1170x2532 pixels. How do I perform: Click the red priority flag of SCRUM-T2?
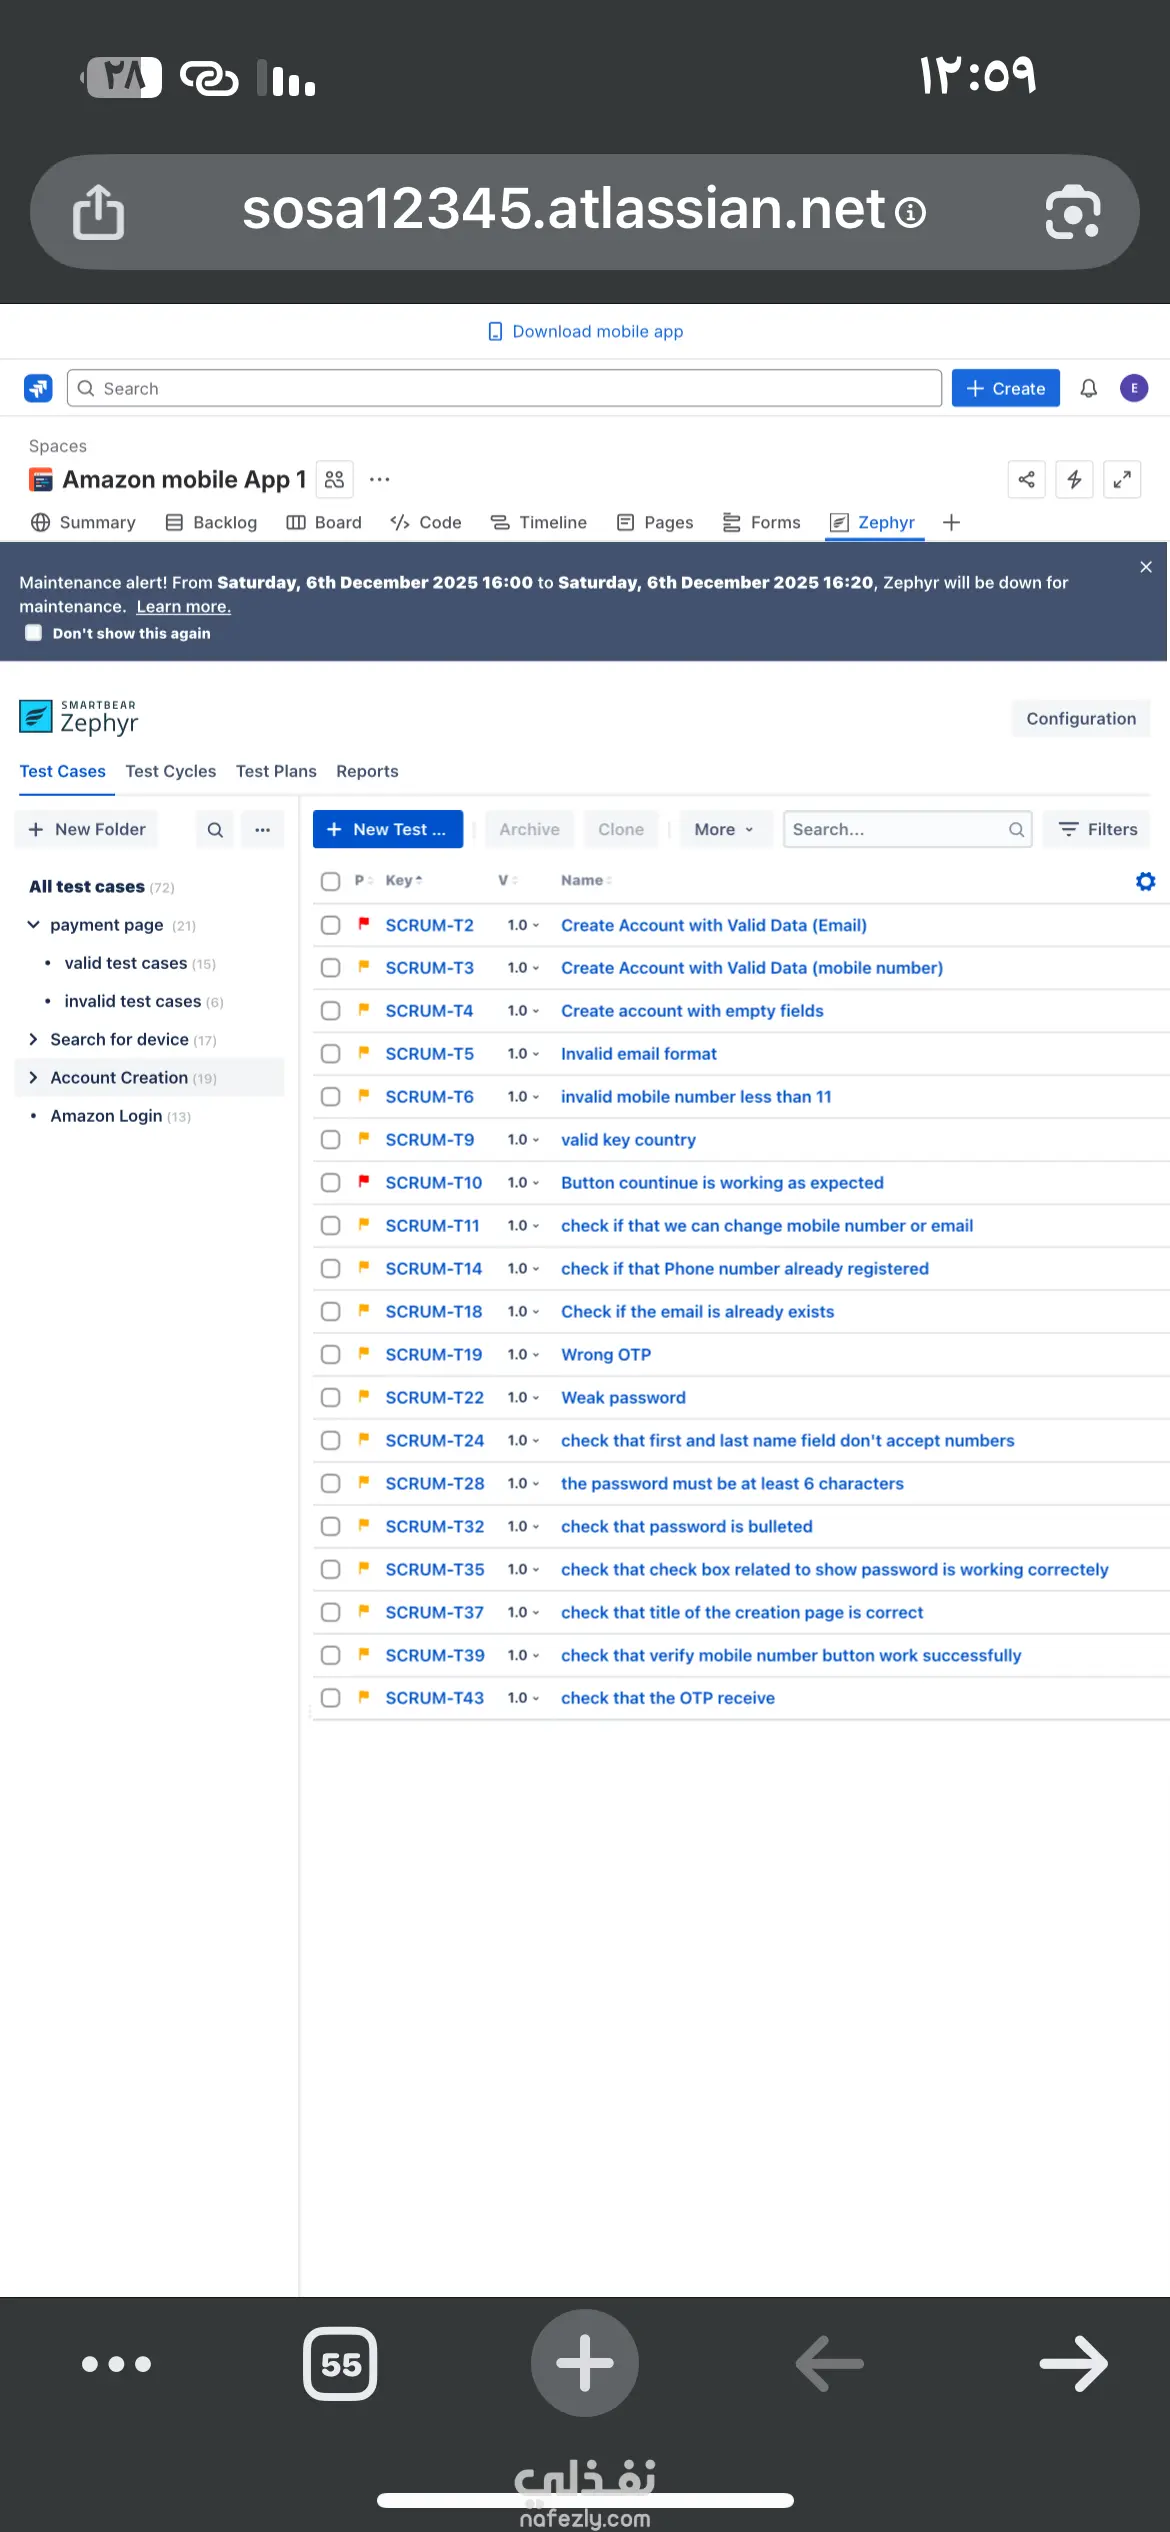[364, 924]
